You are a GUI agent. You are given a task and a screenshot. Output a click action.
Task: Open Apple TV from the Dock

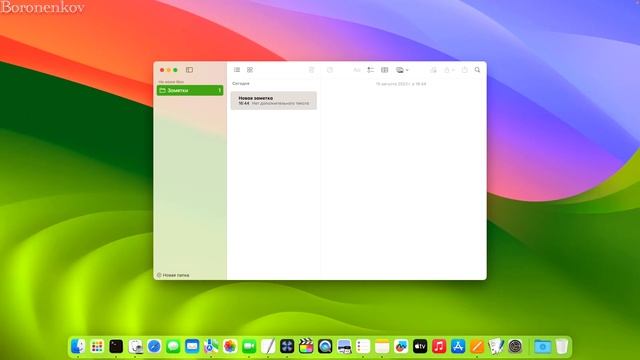(x=420, y=346)
